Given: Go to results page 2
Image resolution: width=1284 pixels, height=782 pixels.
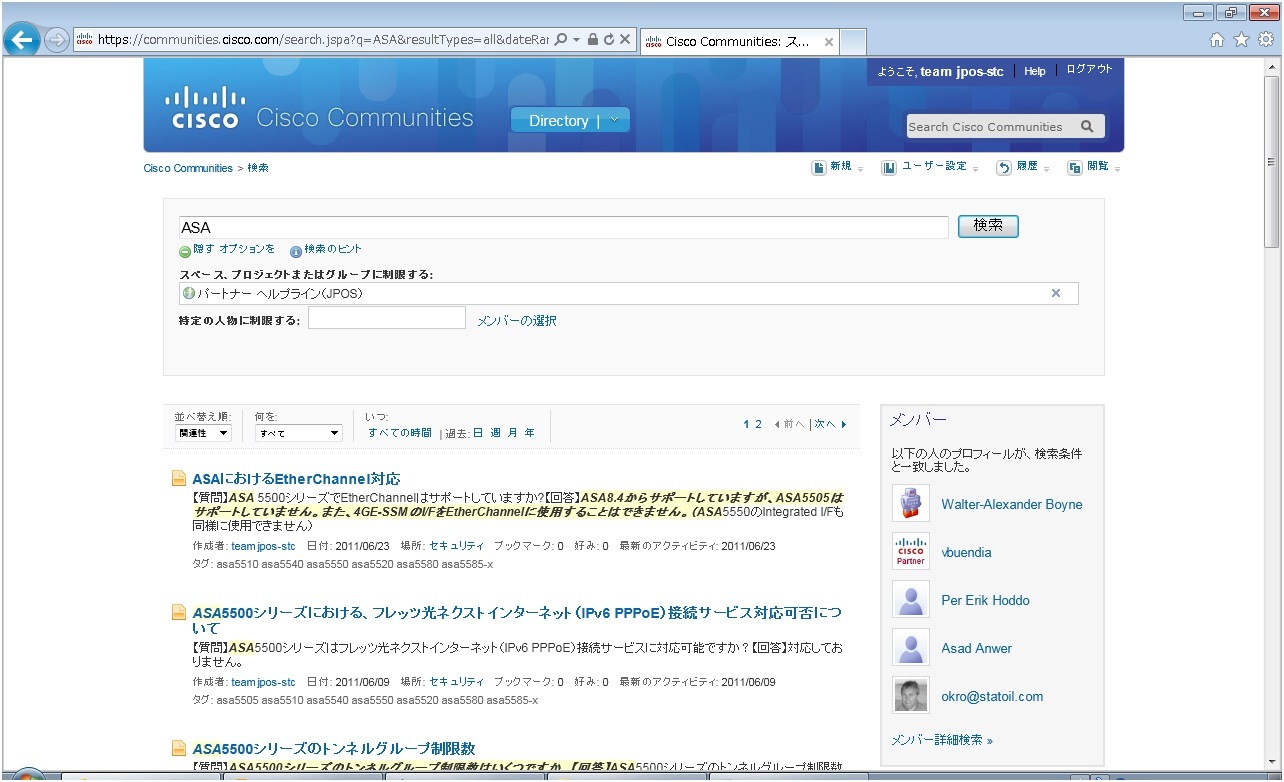Looking at the screenshot, I should pyautogui.click(x=758, y=424).
